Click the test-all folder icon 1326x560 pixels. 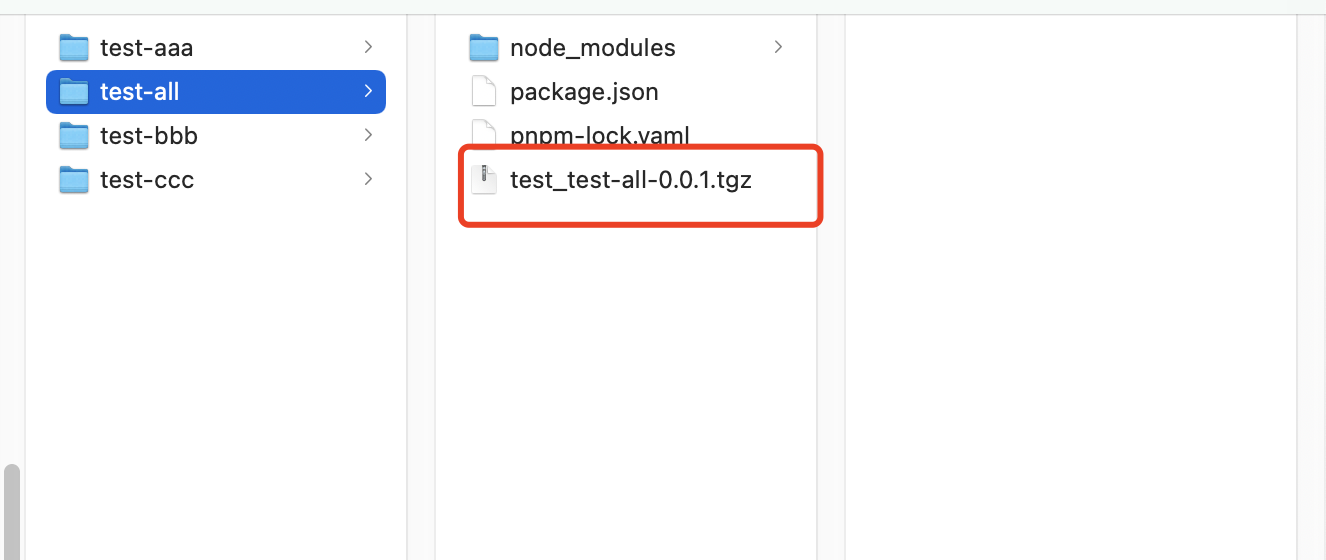[x=74, y=92]
